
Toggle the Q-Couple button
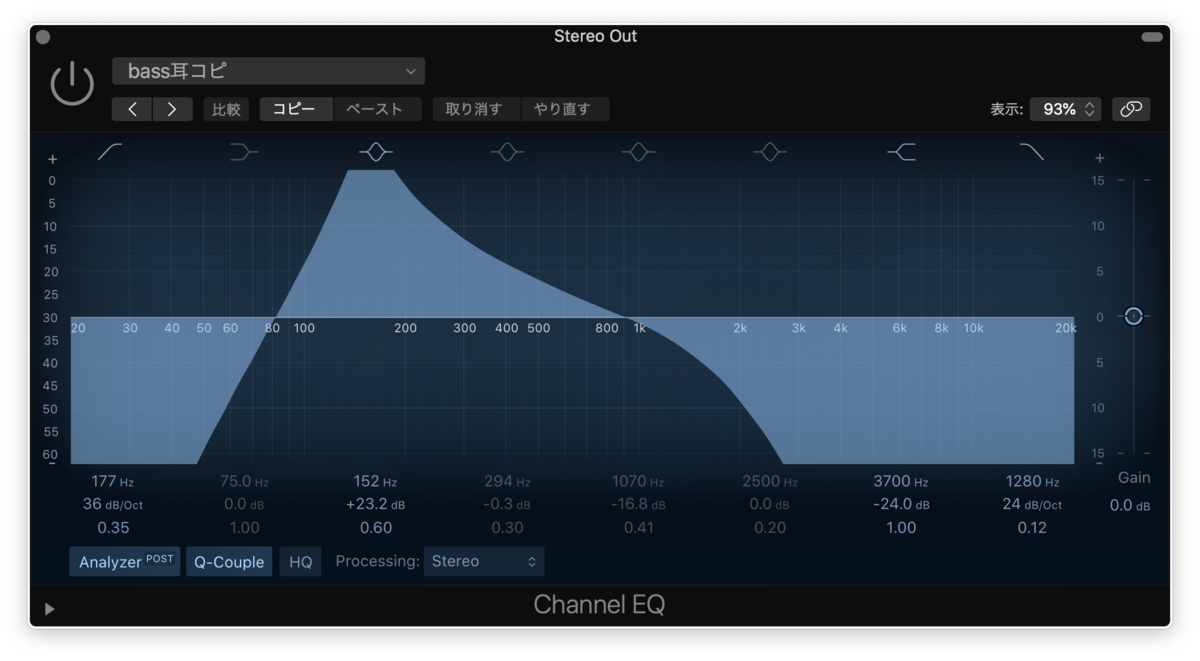tap(229, 562)
